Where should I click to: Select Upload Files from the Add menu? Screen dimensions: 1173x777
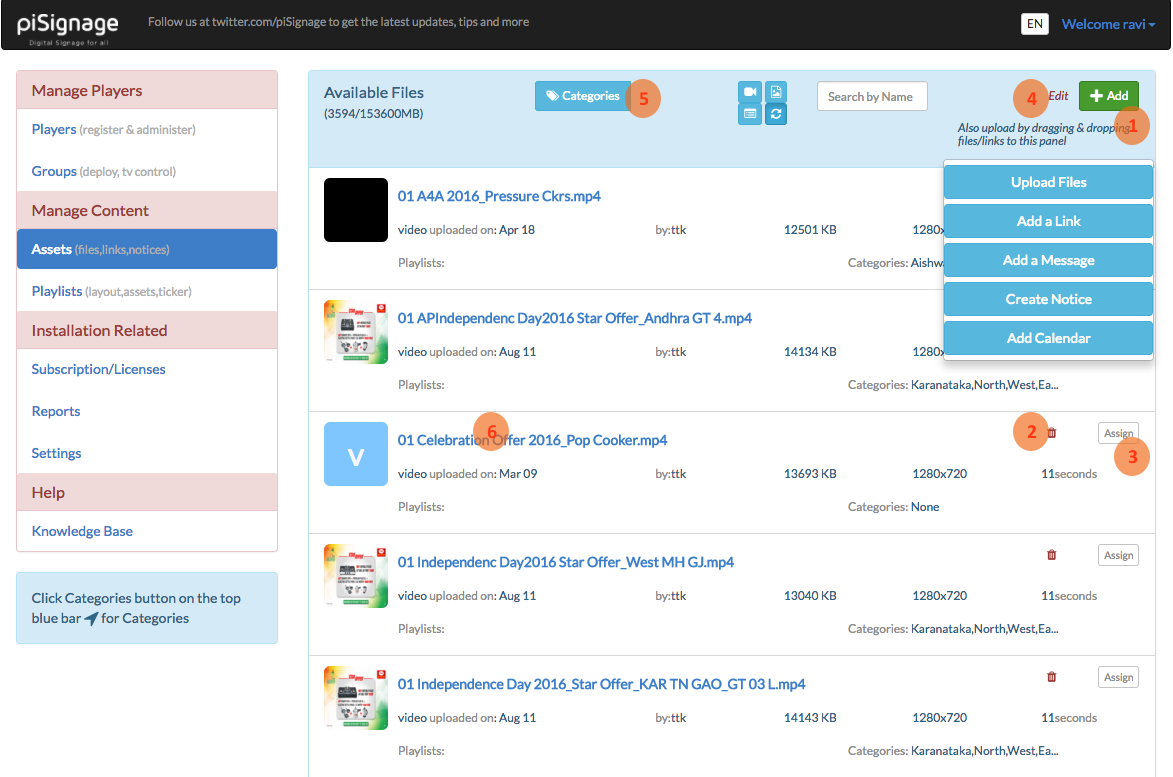click(1048, 182)
